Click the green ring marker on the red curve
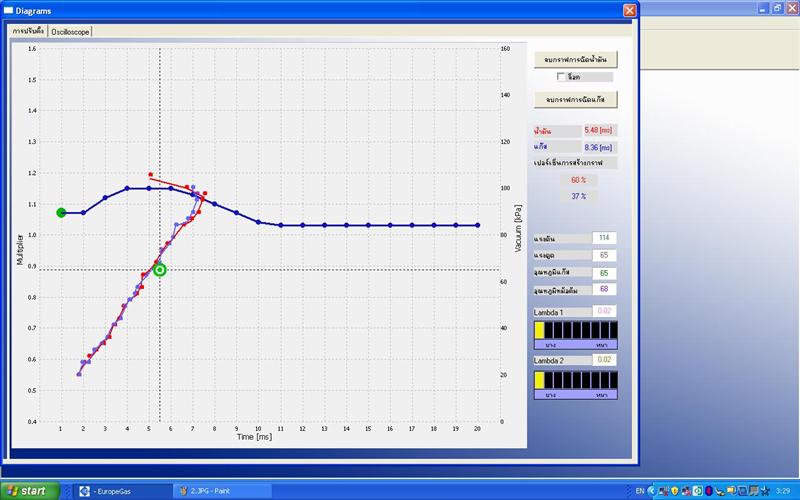 tap(160, 270)
